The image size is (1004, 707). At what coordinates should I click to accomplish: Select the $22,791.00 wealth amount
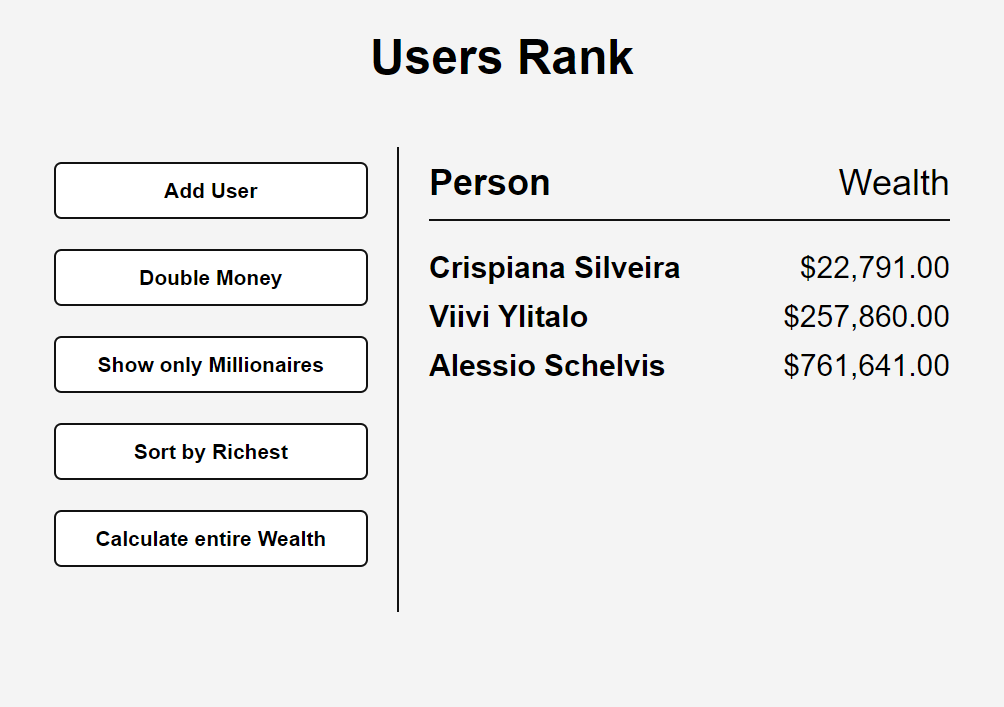pyautogui.click(x=874, y=268)
